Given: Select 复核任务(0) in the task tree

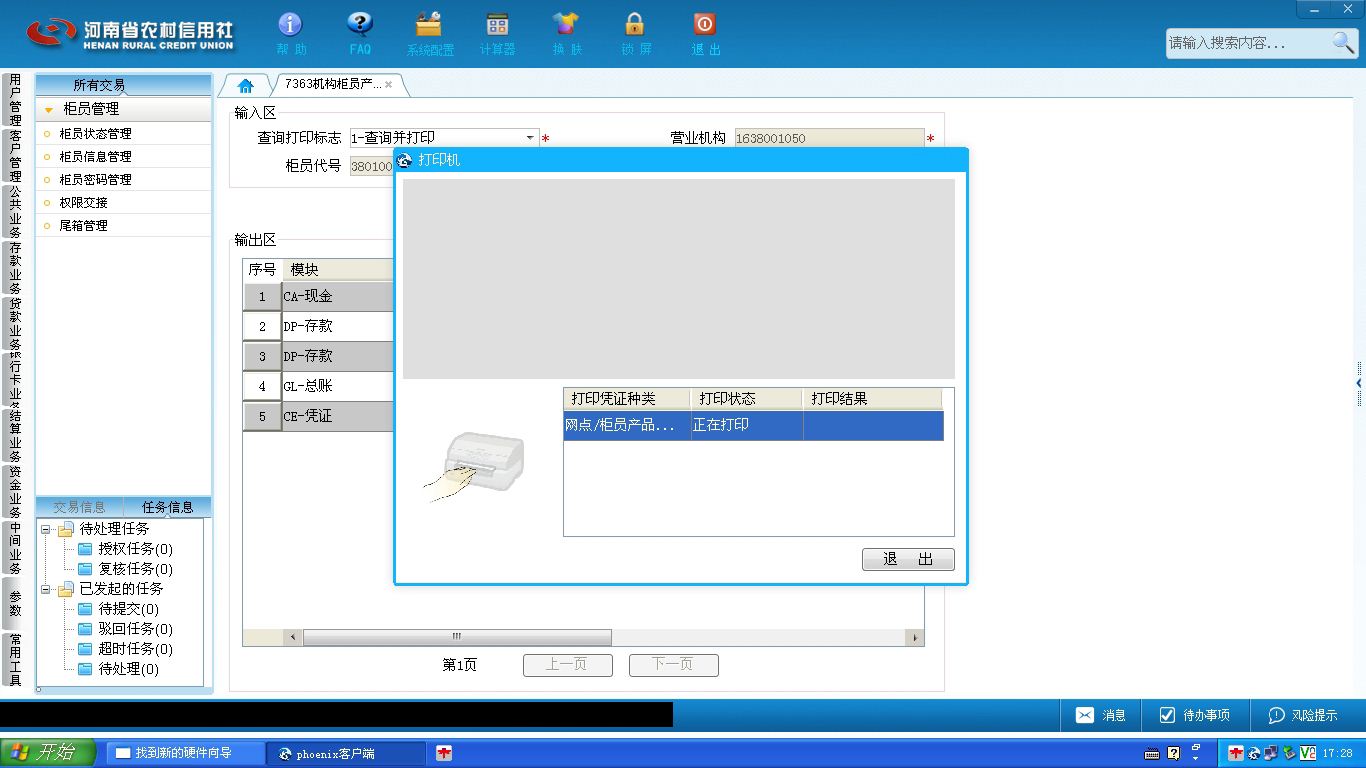Looking at the screenshot, I should (x=135, y=569).
